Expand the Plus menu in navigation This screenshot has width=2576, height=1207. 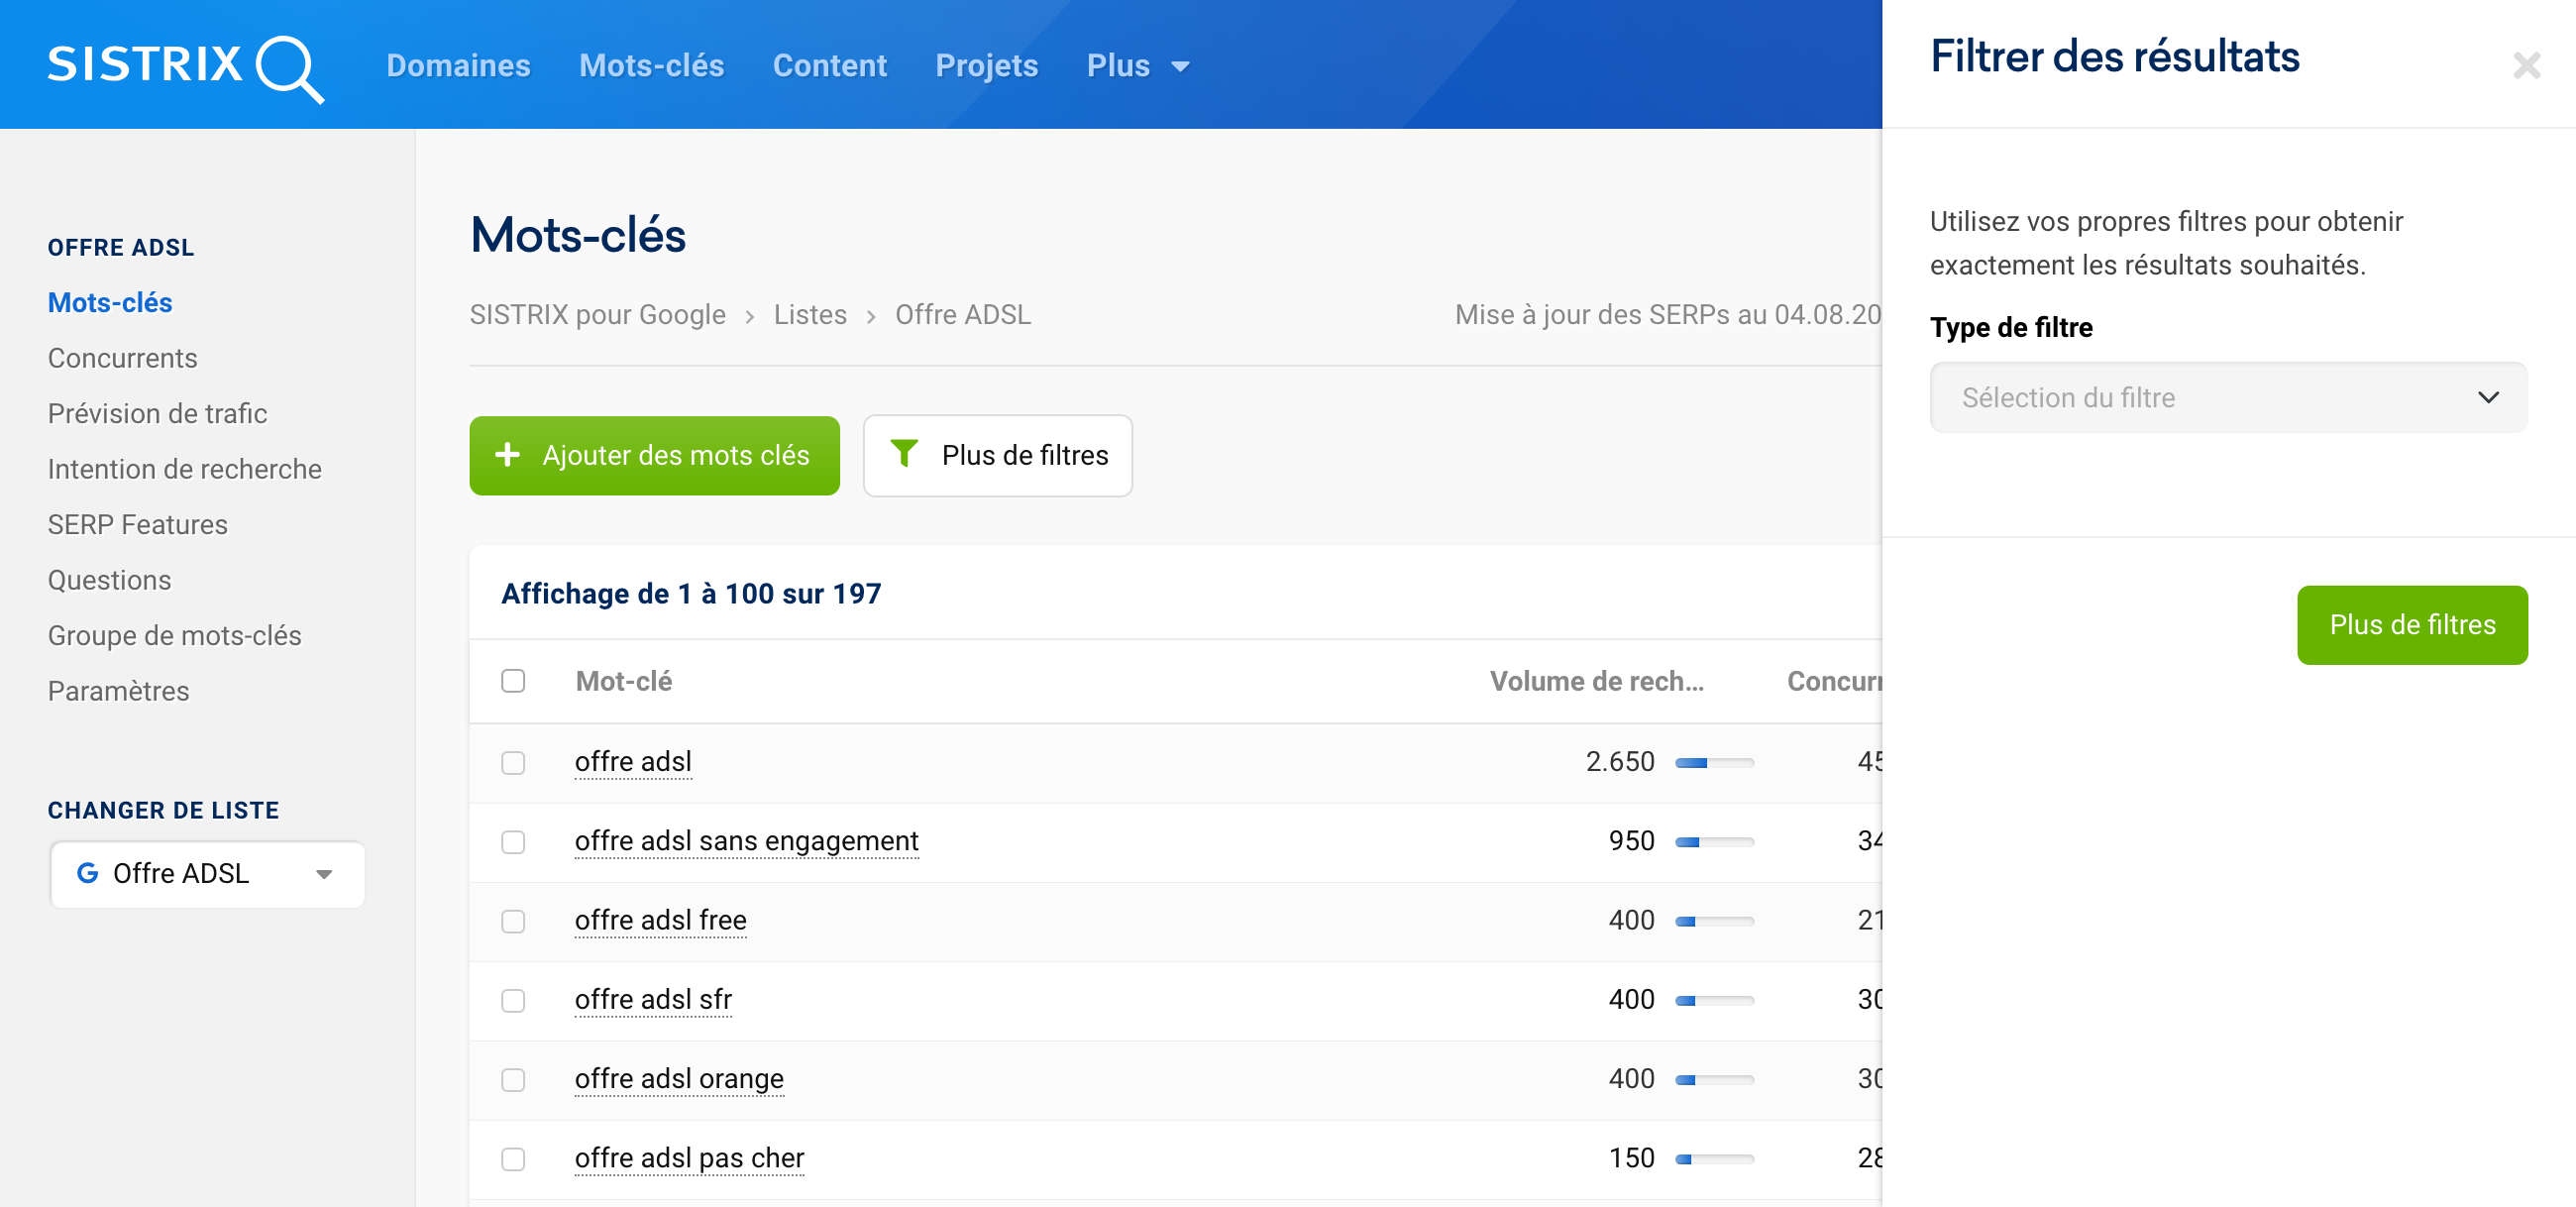pos(1138,66)
